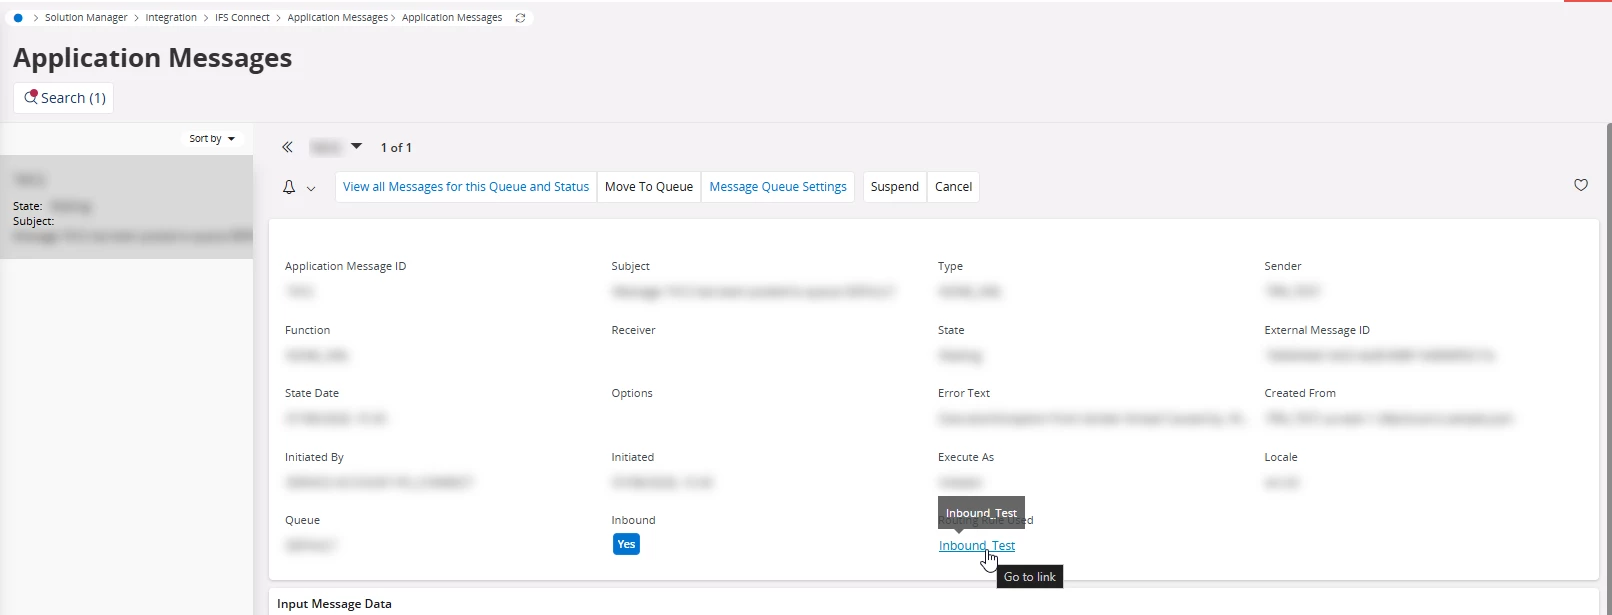Screen dimensions: 1612x615
Task: Go to Solution Manager breadcrumb
Action: pyautogui.click(x=86, y=18)
